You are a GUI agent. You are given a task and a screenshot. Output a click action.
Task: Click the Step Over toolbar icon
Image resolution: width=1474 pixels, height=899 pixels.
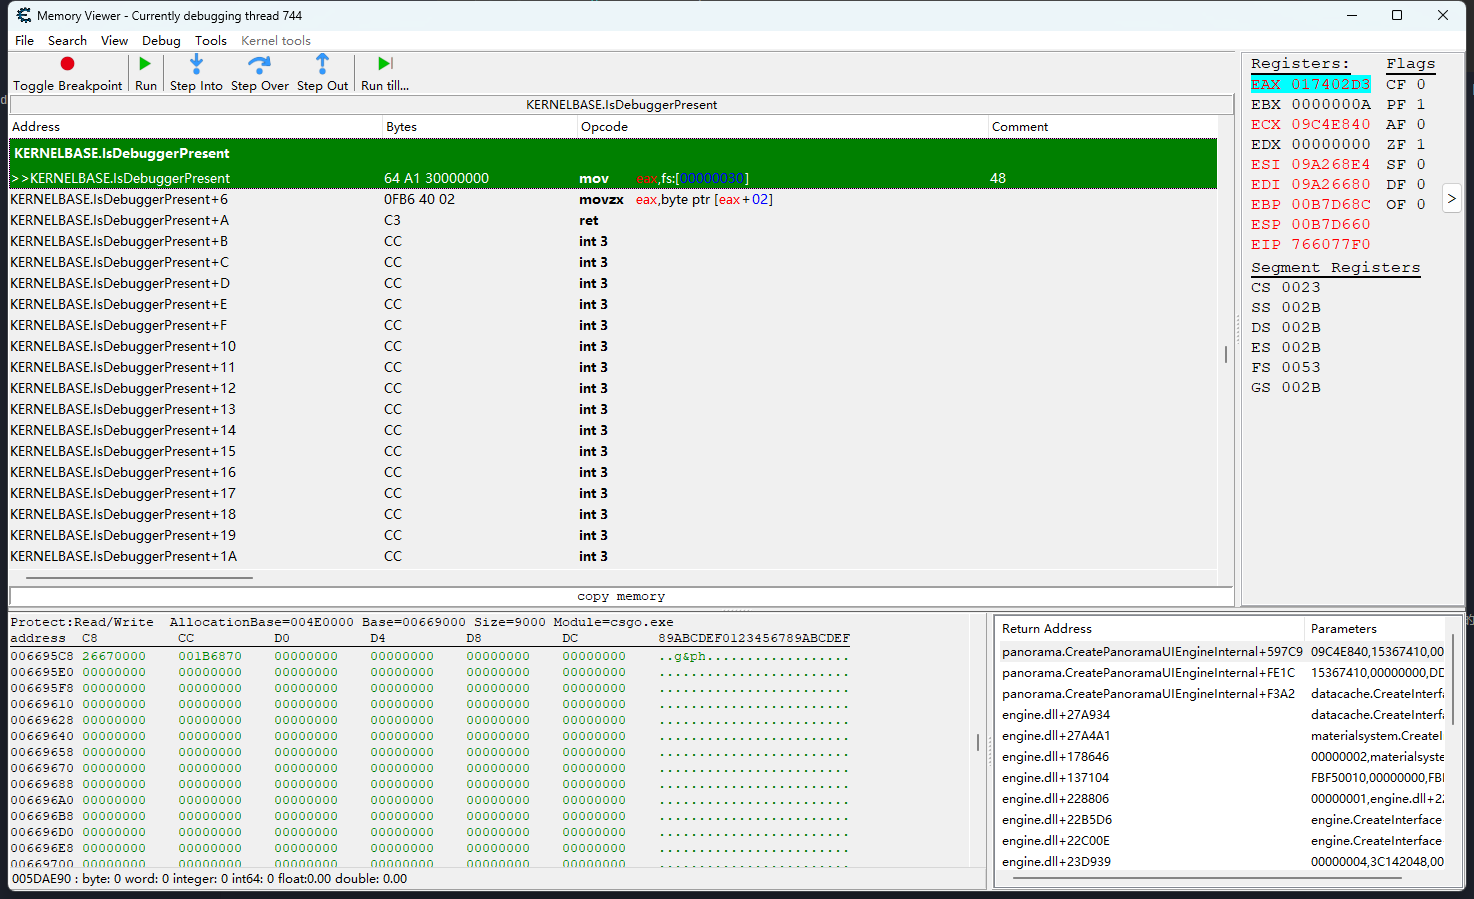(x=259, y=64)
